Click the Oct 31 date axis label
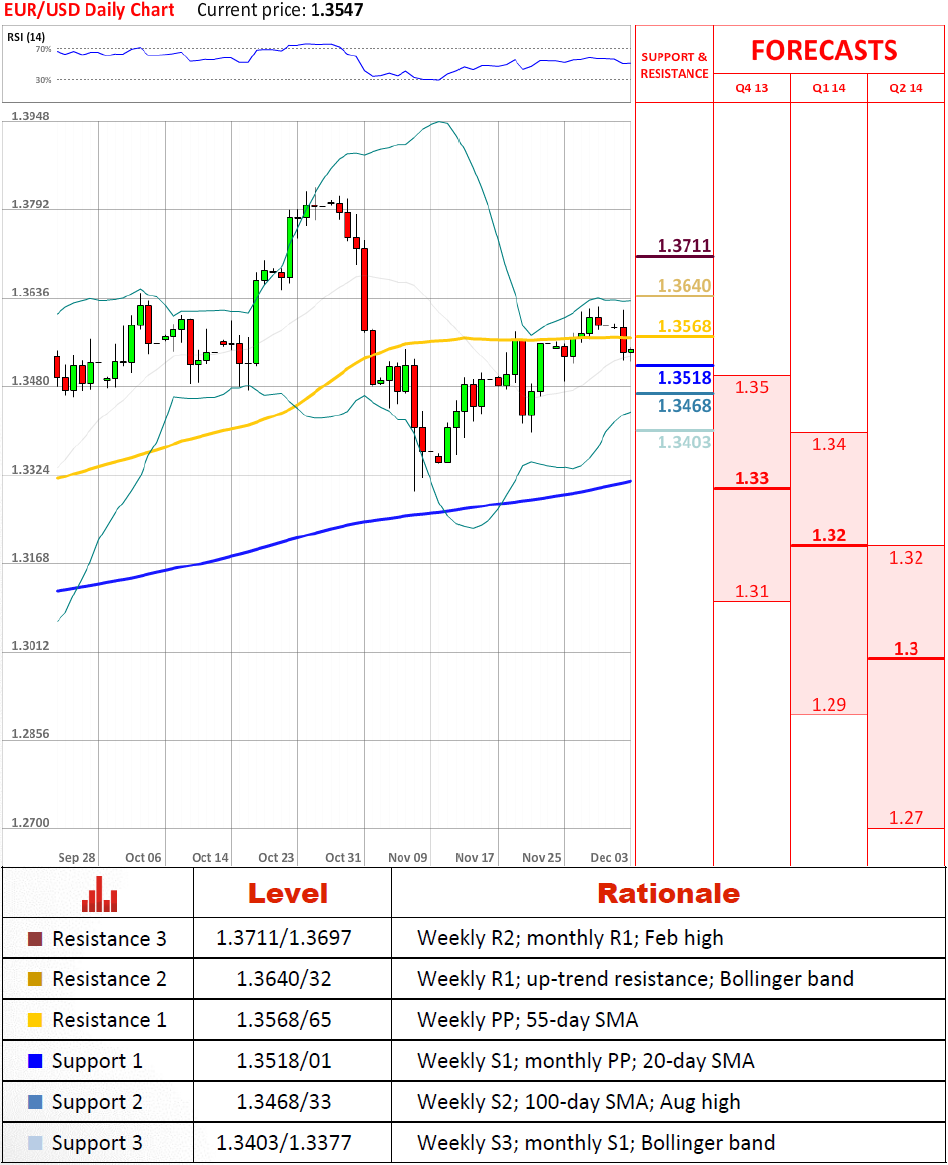The width and height of the screenshot is (948, 1165). (343, 857)
